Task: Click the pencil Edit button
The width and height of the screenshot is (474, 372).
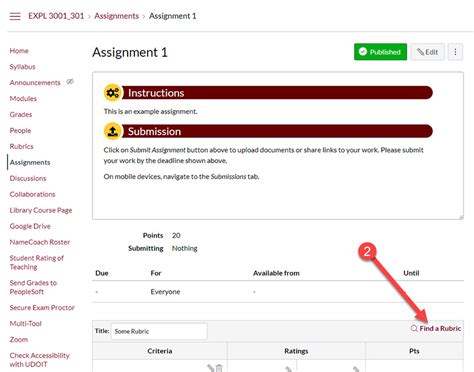Action: (427, 52)
